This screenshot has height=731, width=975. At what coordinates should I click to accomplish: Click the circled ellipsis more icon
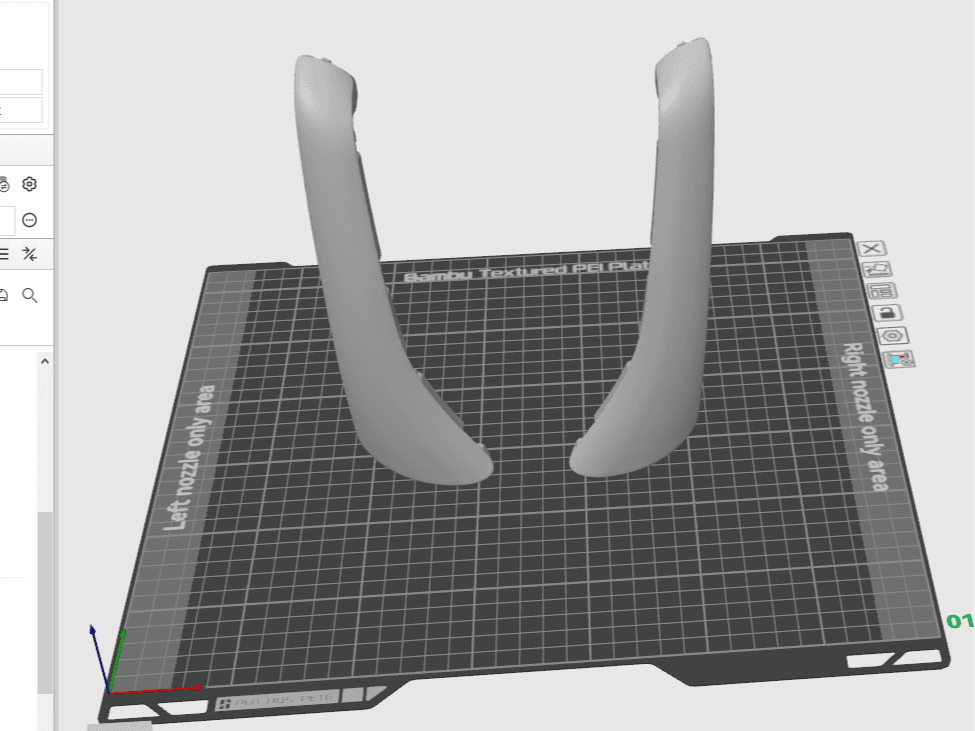[29, 220]
